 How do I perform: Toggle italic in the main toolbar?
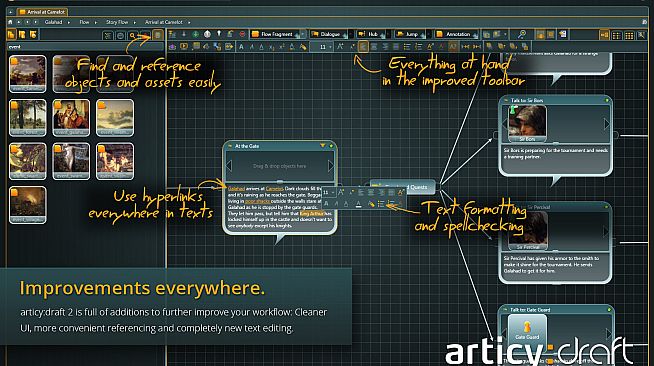point(252,47)
